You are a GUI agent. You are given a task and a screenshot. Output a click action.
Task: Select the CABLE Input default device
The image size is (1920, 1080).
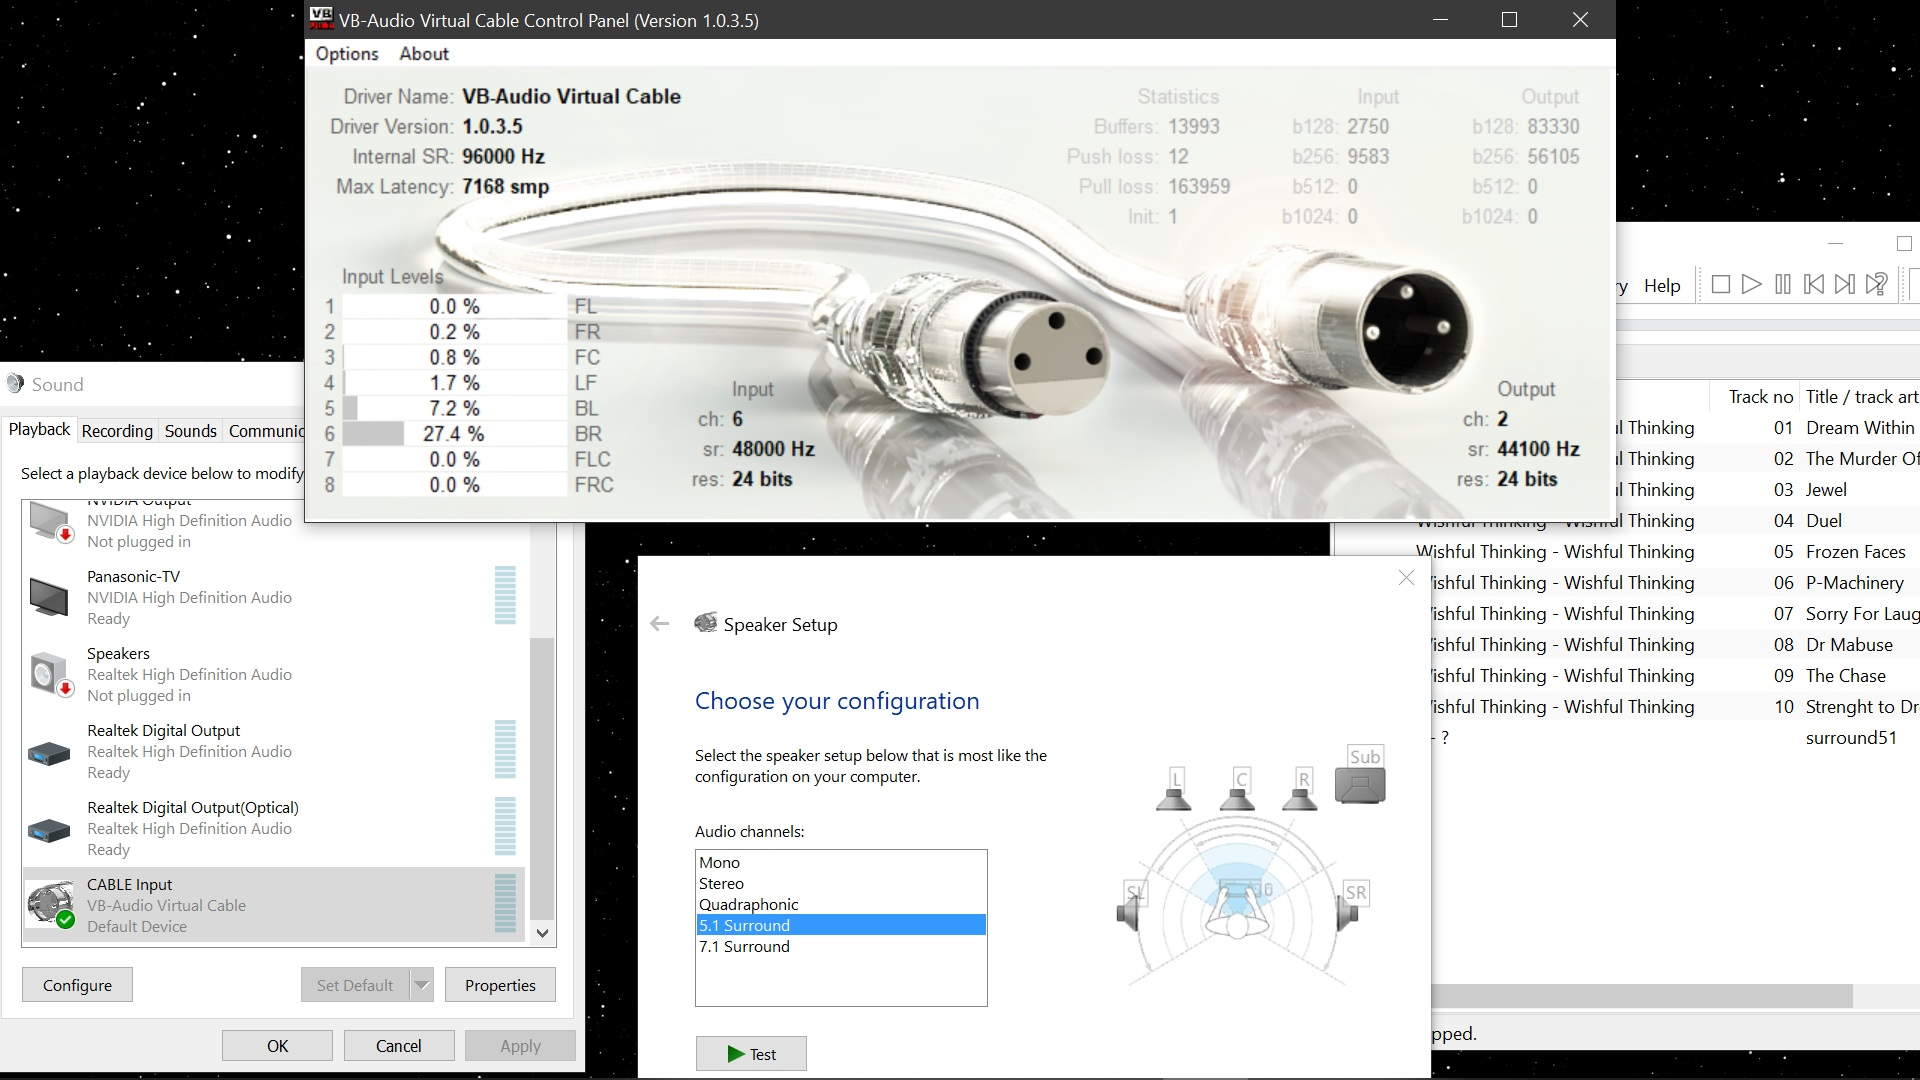tap(273, 905)
